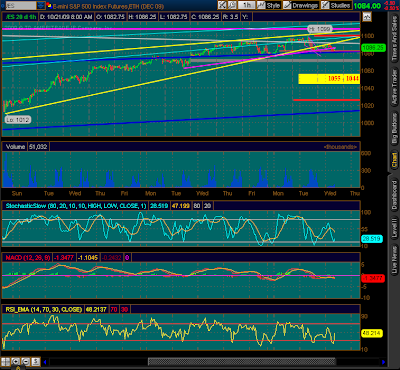Image resolution: width=400 pixels, height=370 pixels.
Task: Switch to the Times And Sales tab
Action: (394, 39)
